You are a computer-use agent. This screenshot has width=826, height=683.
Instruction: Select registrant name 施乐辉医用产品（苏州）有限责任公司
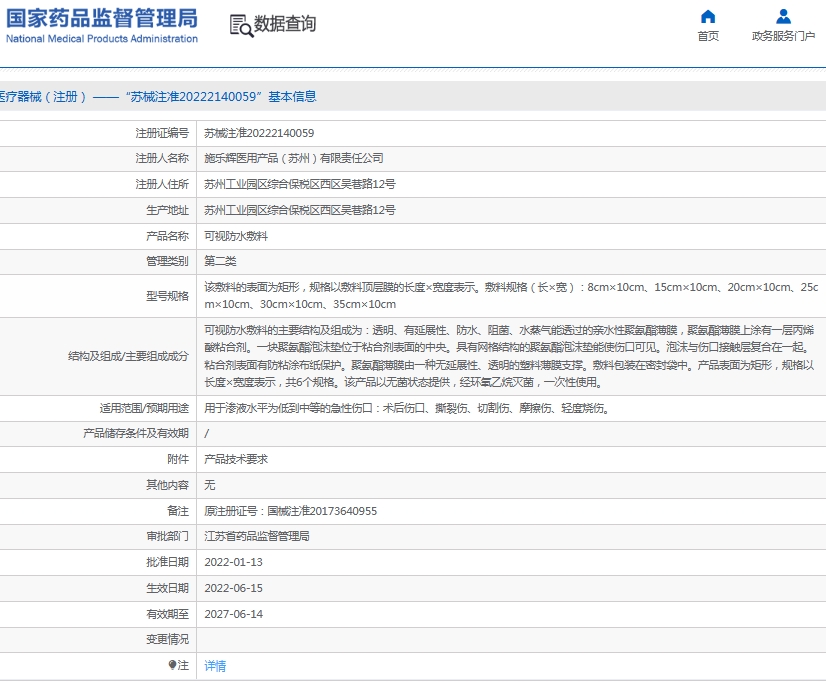click(x=294, y=158)
